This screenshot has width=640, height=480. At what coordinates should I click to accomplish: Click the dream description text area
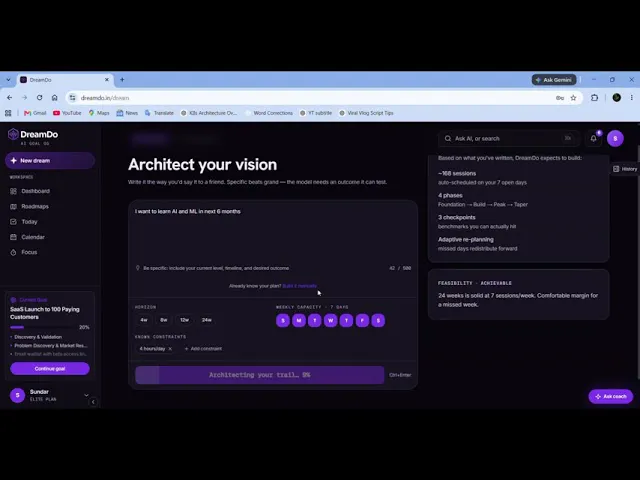[273, 235]
